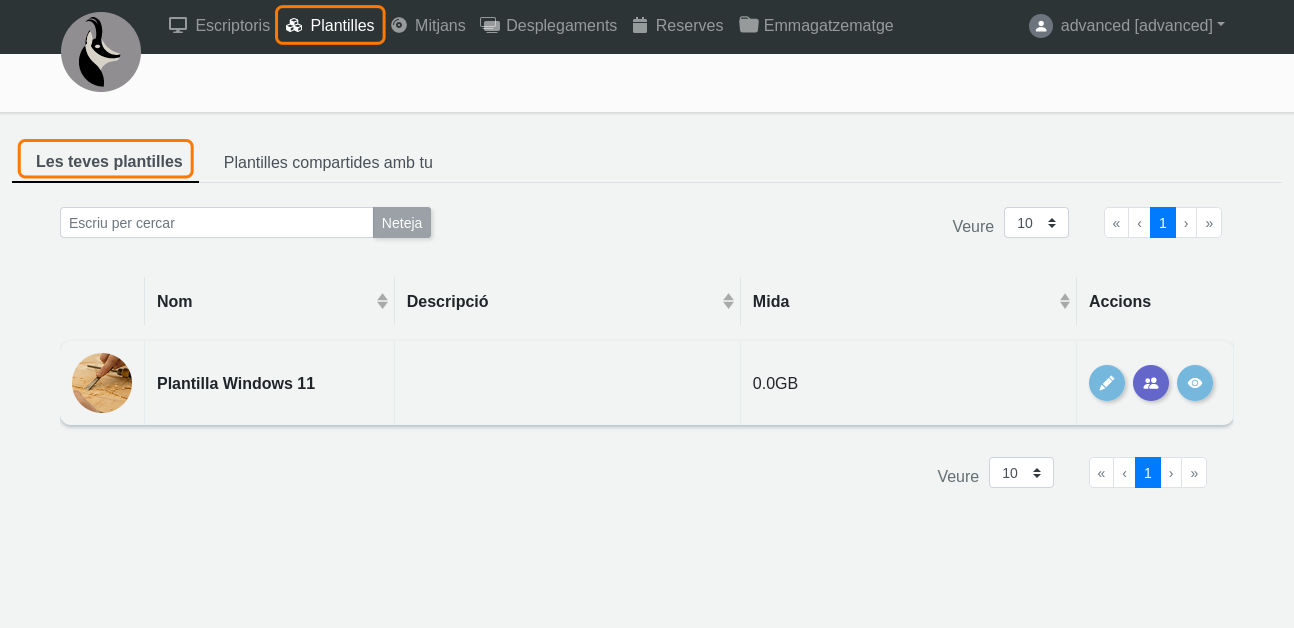
Task: Sort the table by Nom column
Action: 269,301
